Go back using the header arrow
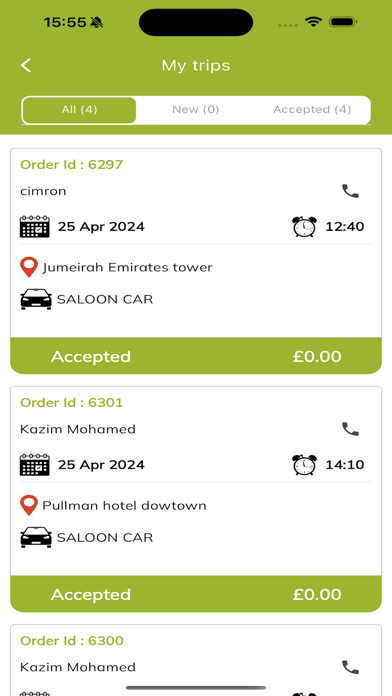This screenshot has height=696, width=392. 26,65
